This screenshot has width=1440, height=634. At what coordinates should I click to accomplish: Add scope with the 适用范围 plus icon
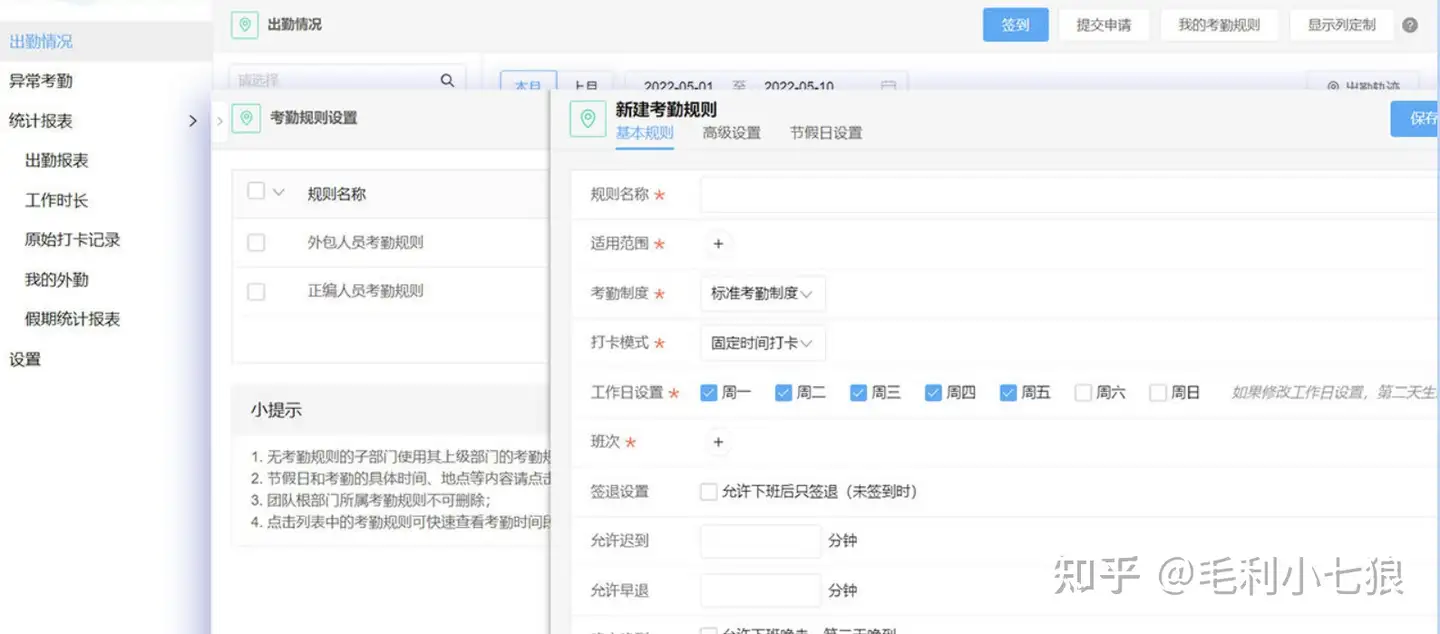coord(718,244)
